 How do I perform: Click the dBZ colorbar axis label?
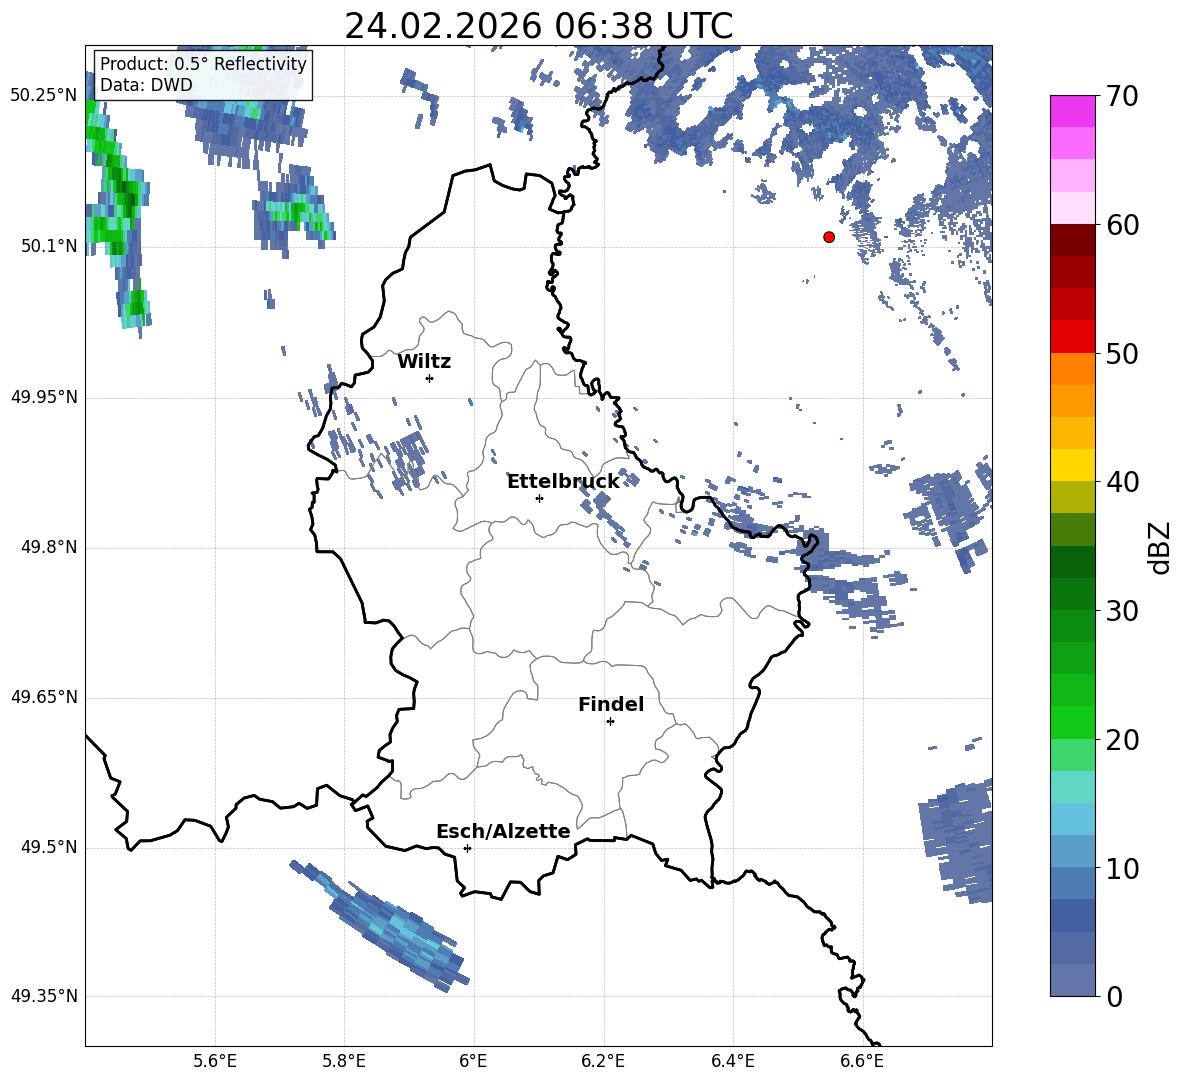[x=1158, y=547]
